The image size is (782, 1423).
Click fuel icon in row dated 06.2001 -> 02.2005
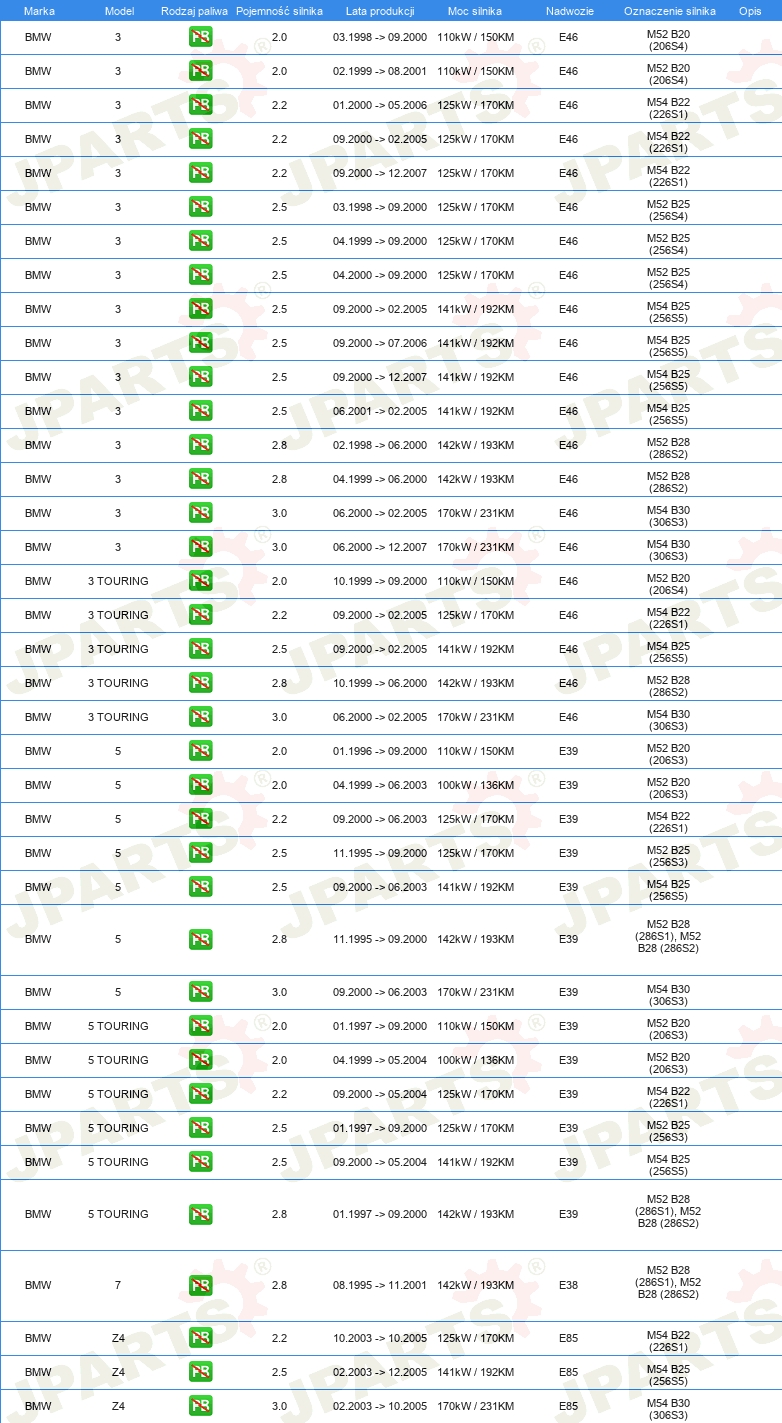(x=200, y=411)
